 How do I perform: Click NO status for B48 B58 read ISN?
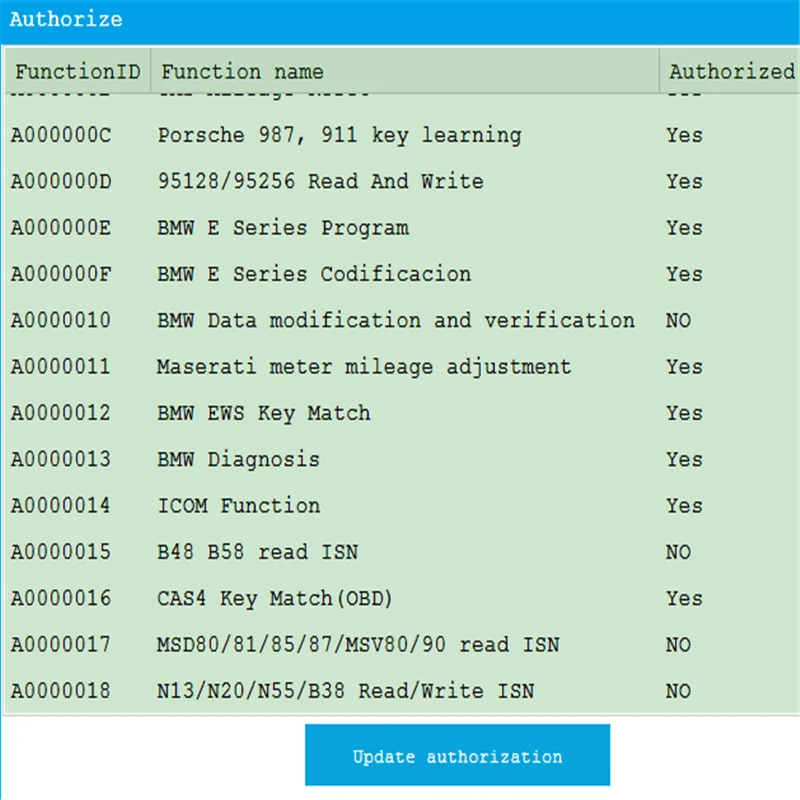(x=678, y=552)
